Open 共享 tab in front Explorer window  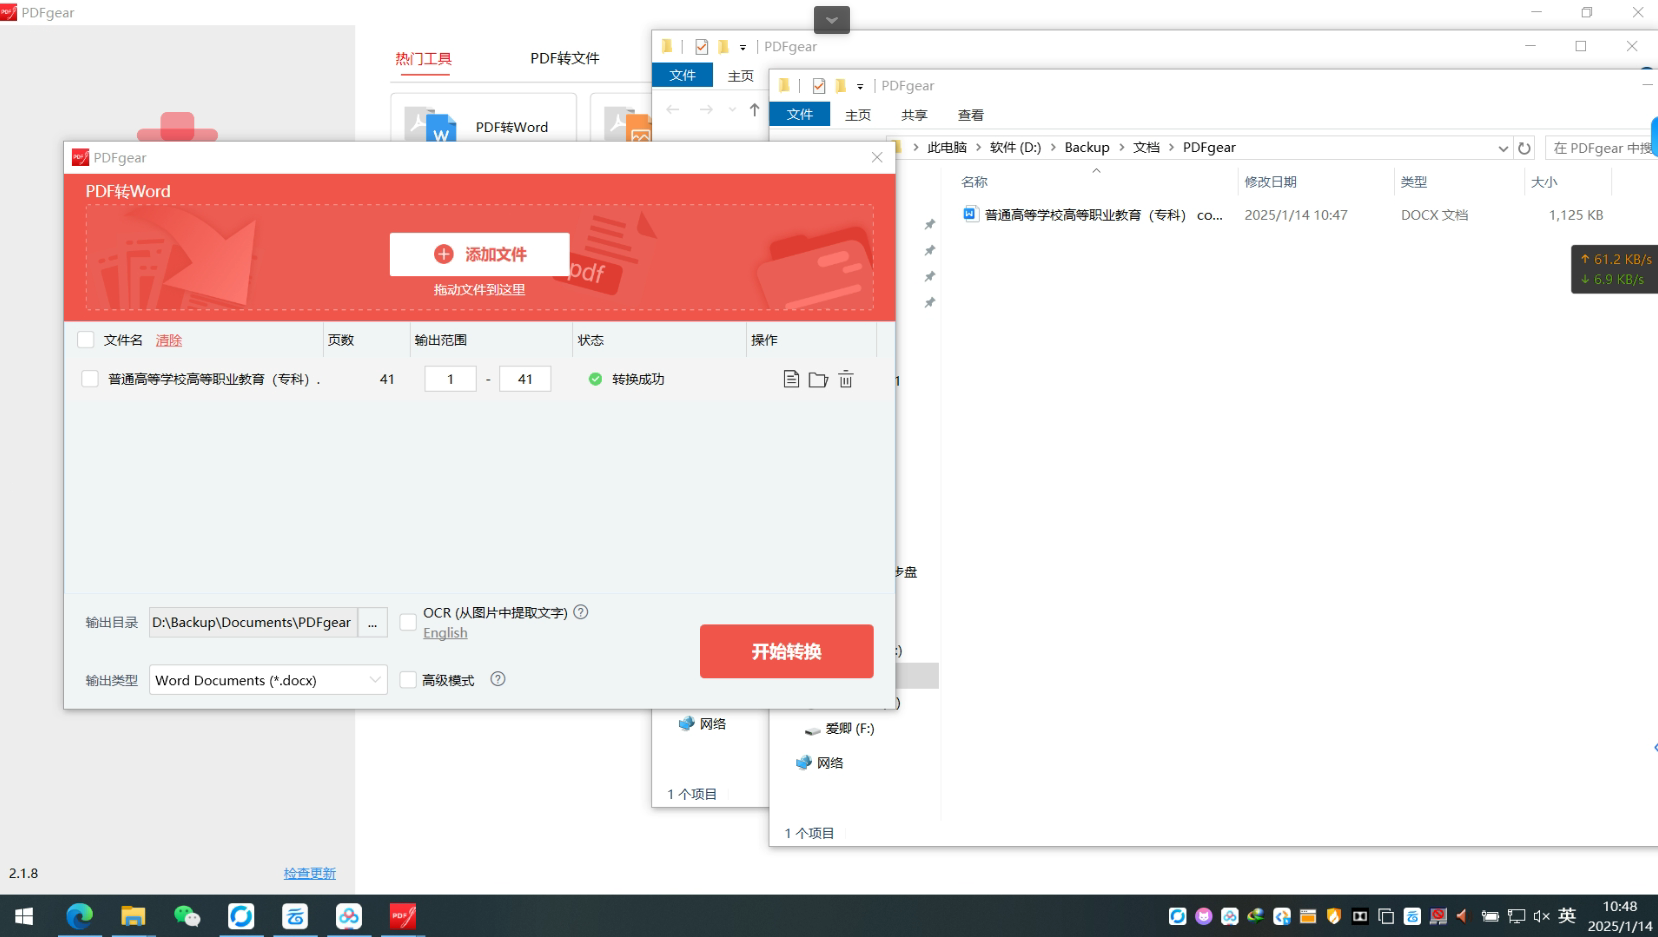pos(914,115)
